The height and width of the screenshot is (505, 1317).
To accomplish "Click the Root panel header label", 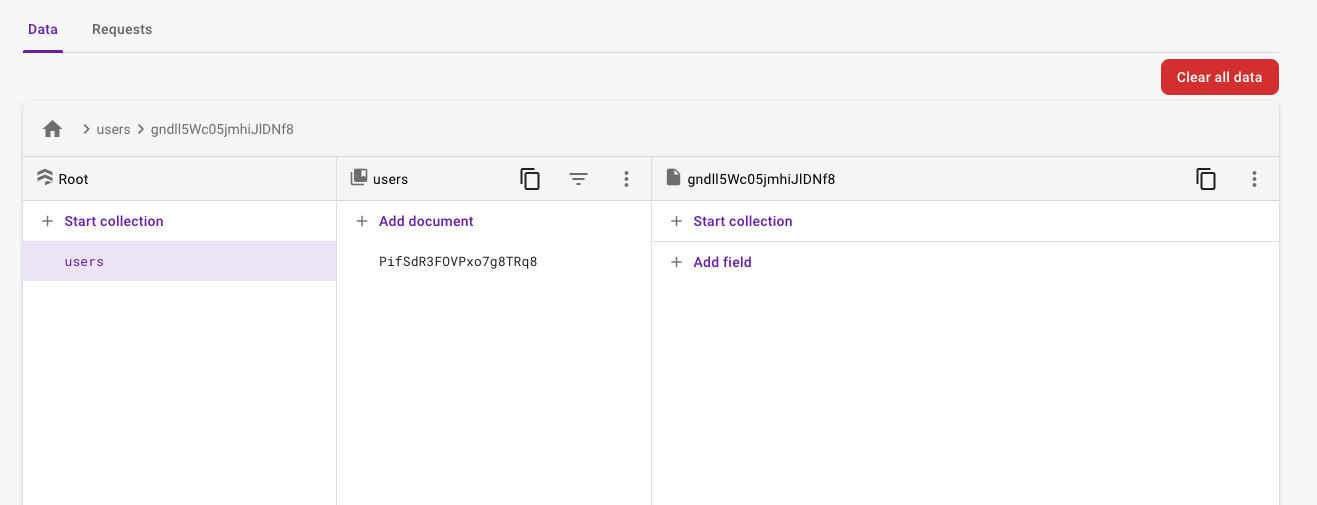I will click(x=74, y=179).
